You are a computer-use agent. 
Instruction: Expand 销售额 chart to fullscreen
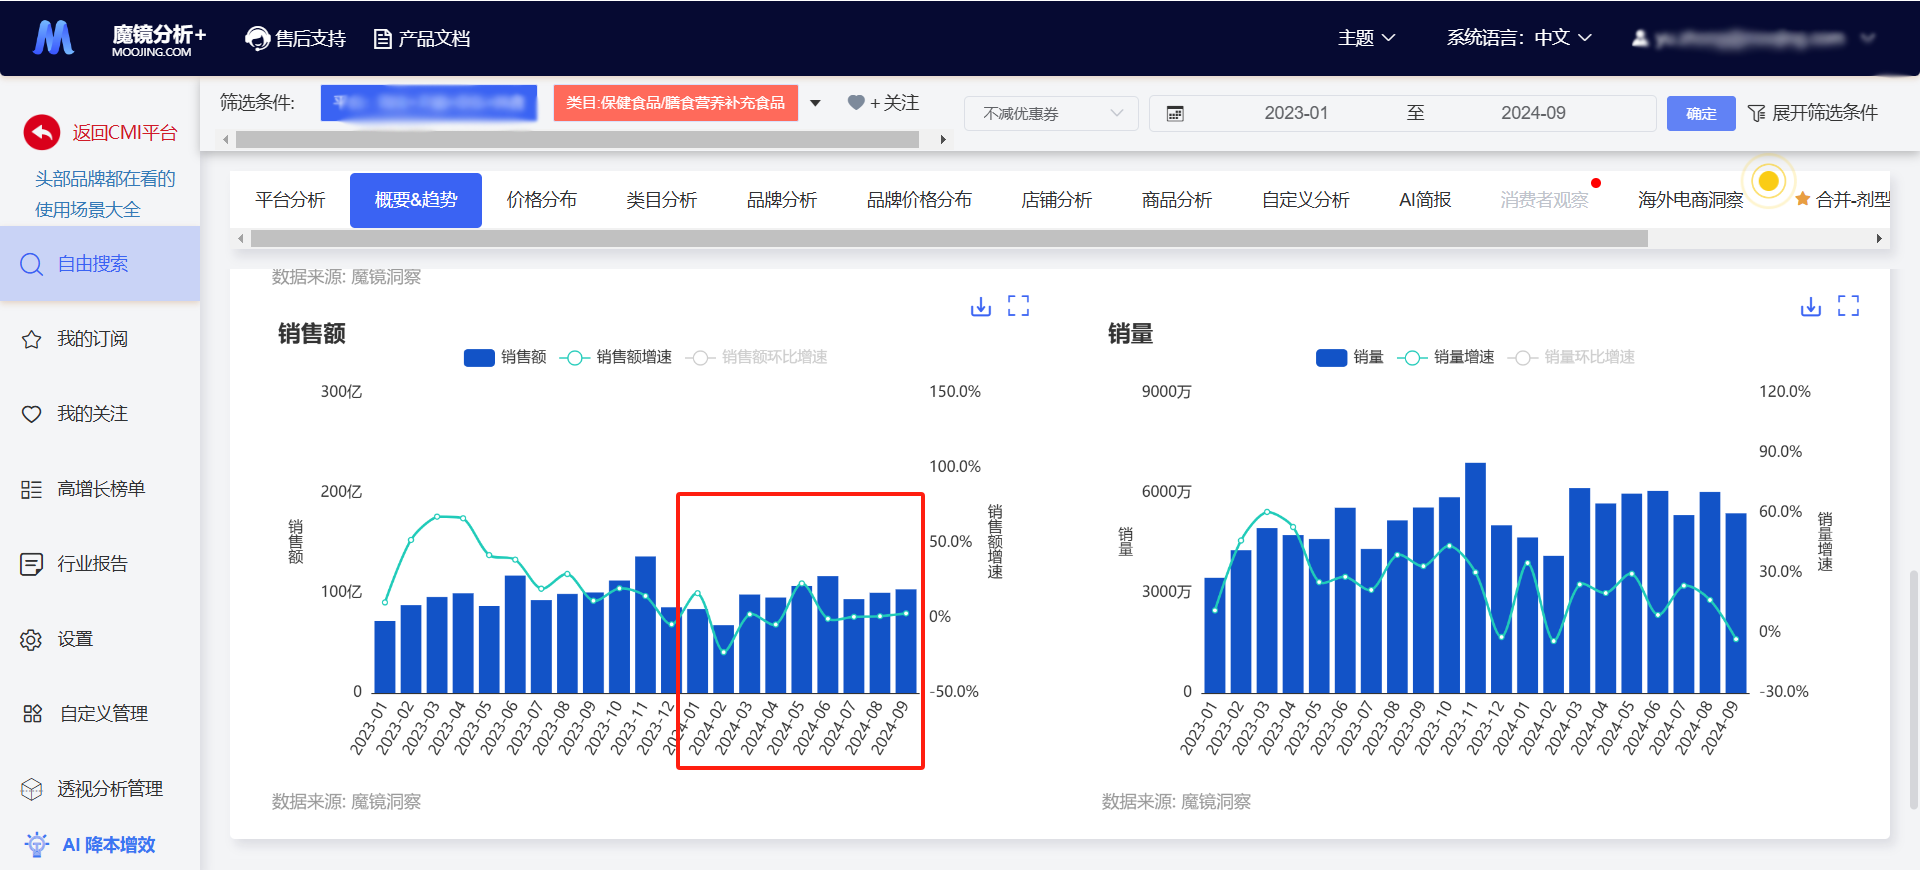(1018, 306)
